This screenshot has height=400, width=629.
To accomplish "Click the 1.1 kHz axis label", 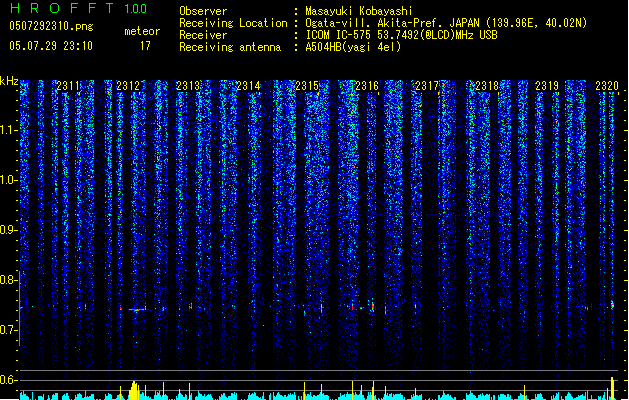I will coord(8,130).
